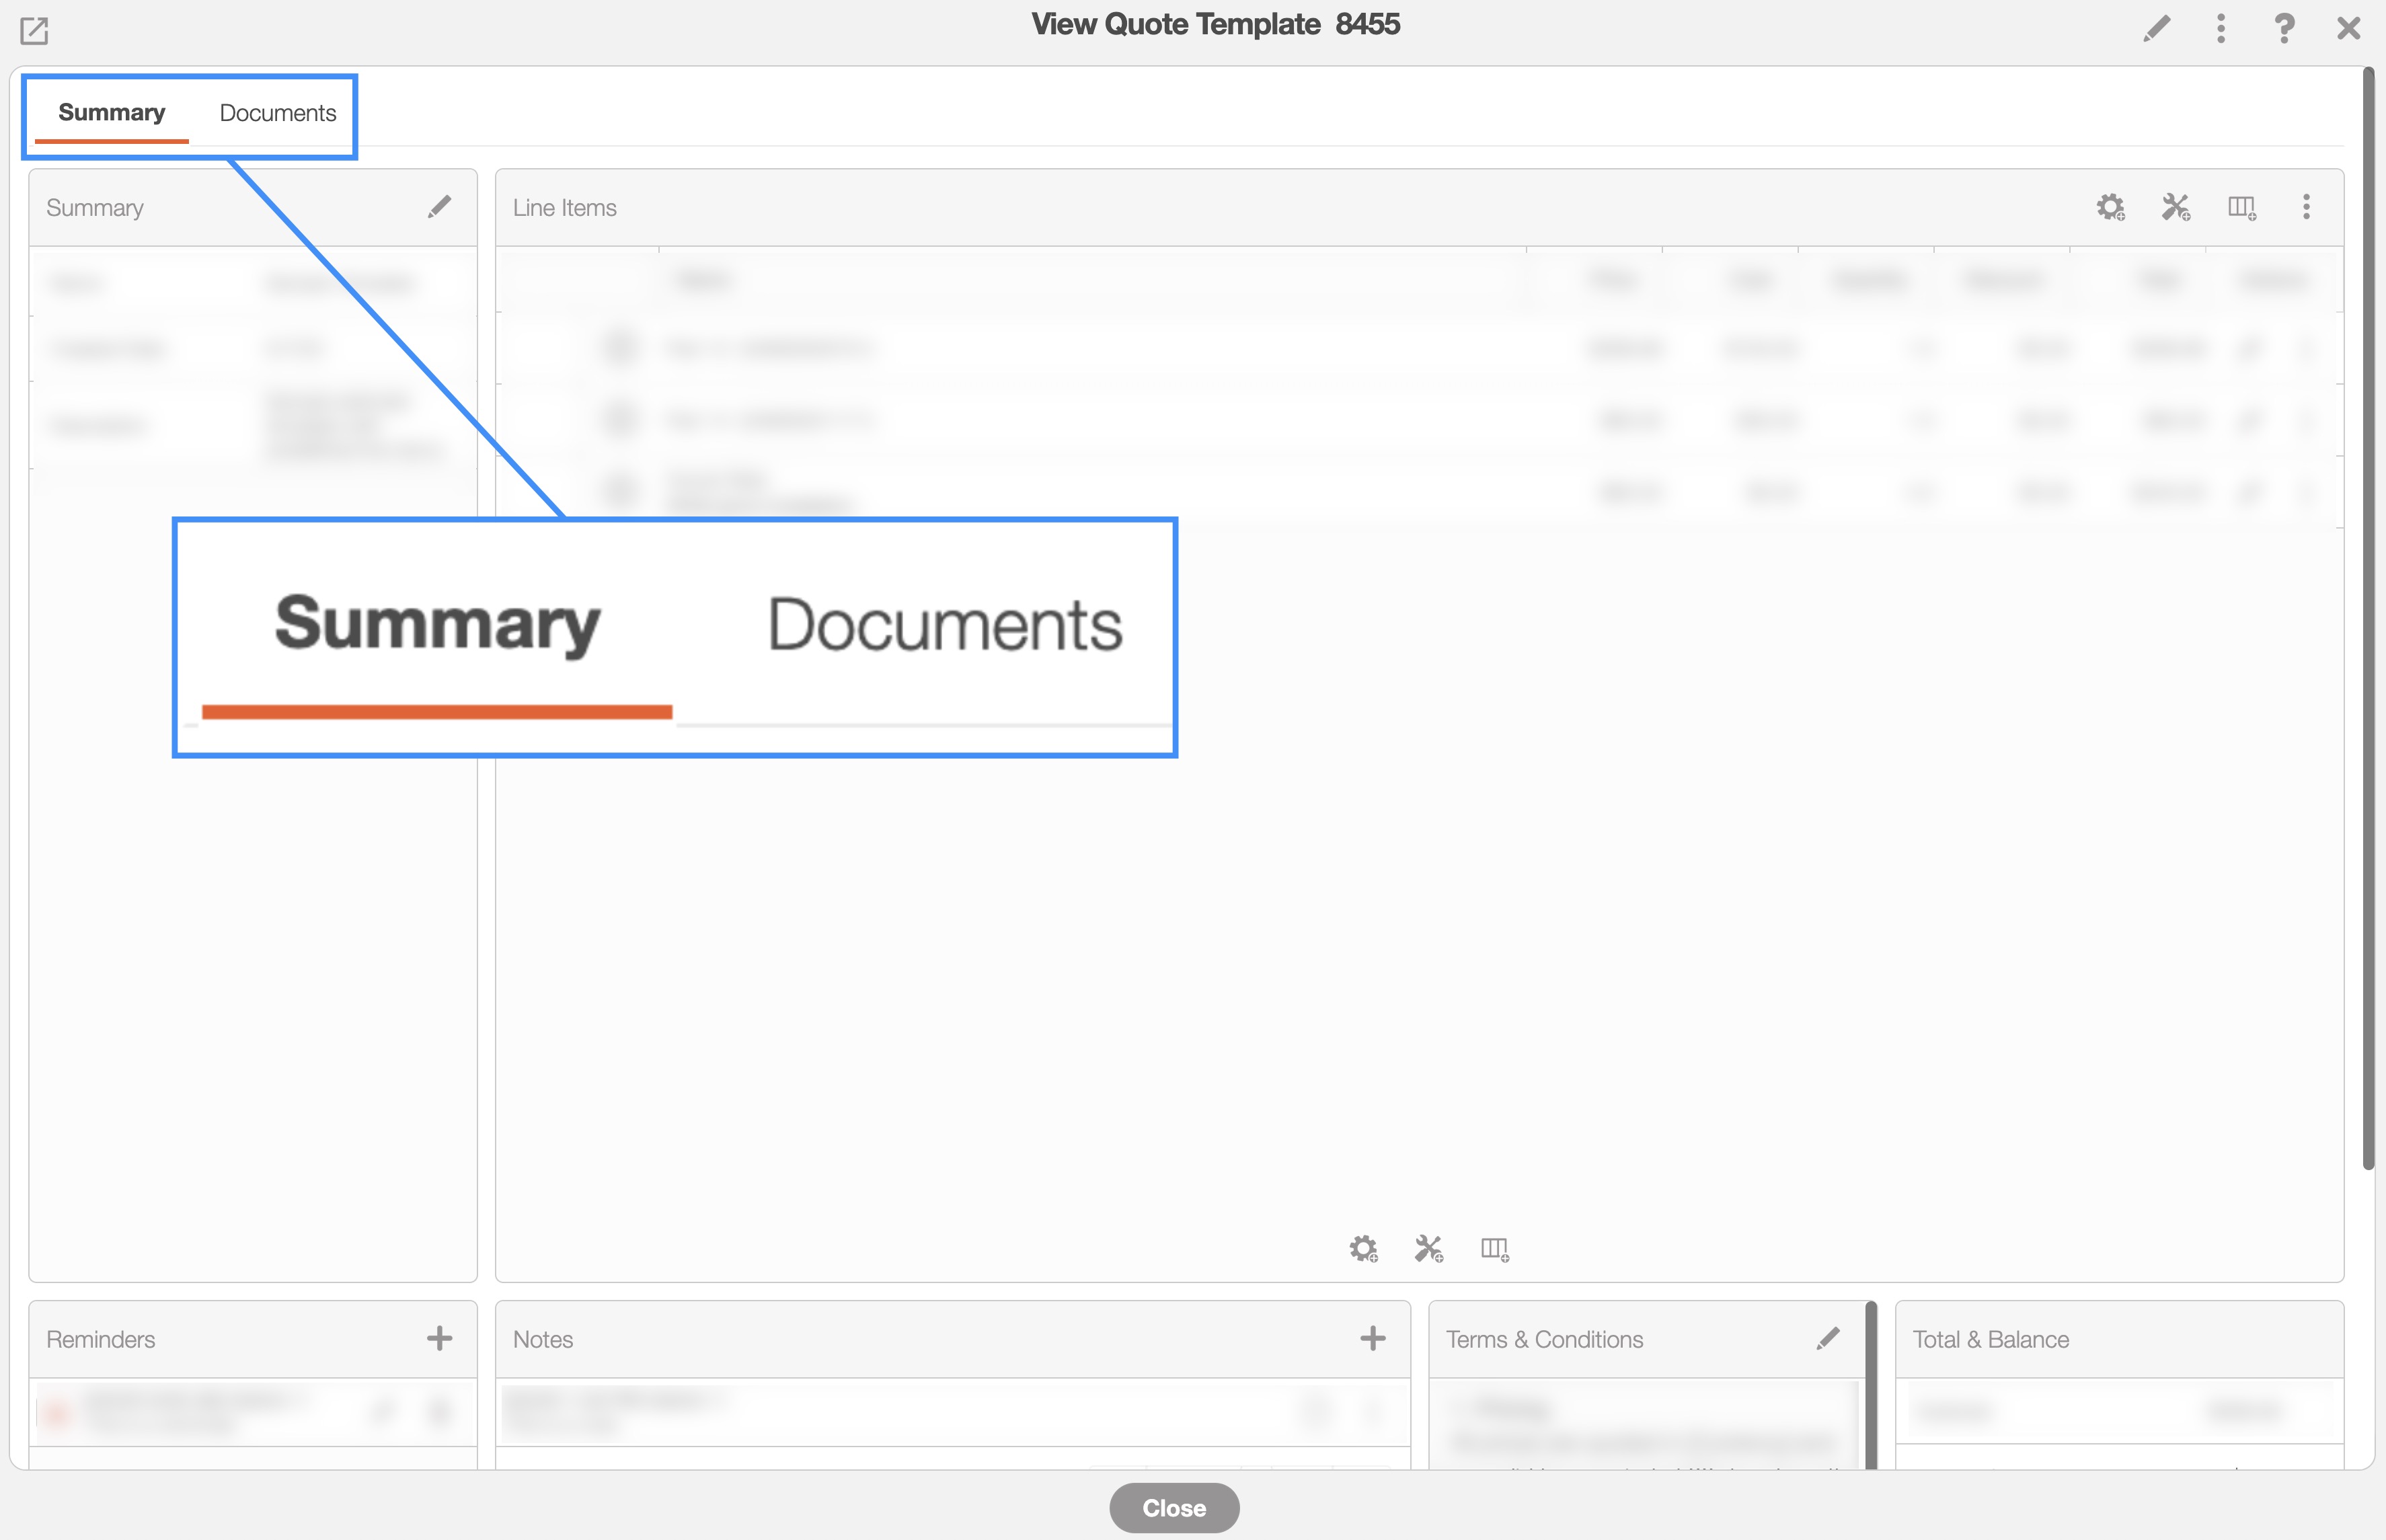The height and width of the screenshot is (1540, 2386).
Task: Edit Terms & Conditions with pencil icon
Action: pyautogui.click(x=1828, y=1338)
